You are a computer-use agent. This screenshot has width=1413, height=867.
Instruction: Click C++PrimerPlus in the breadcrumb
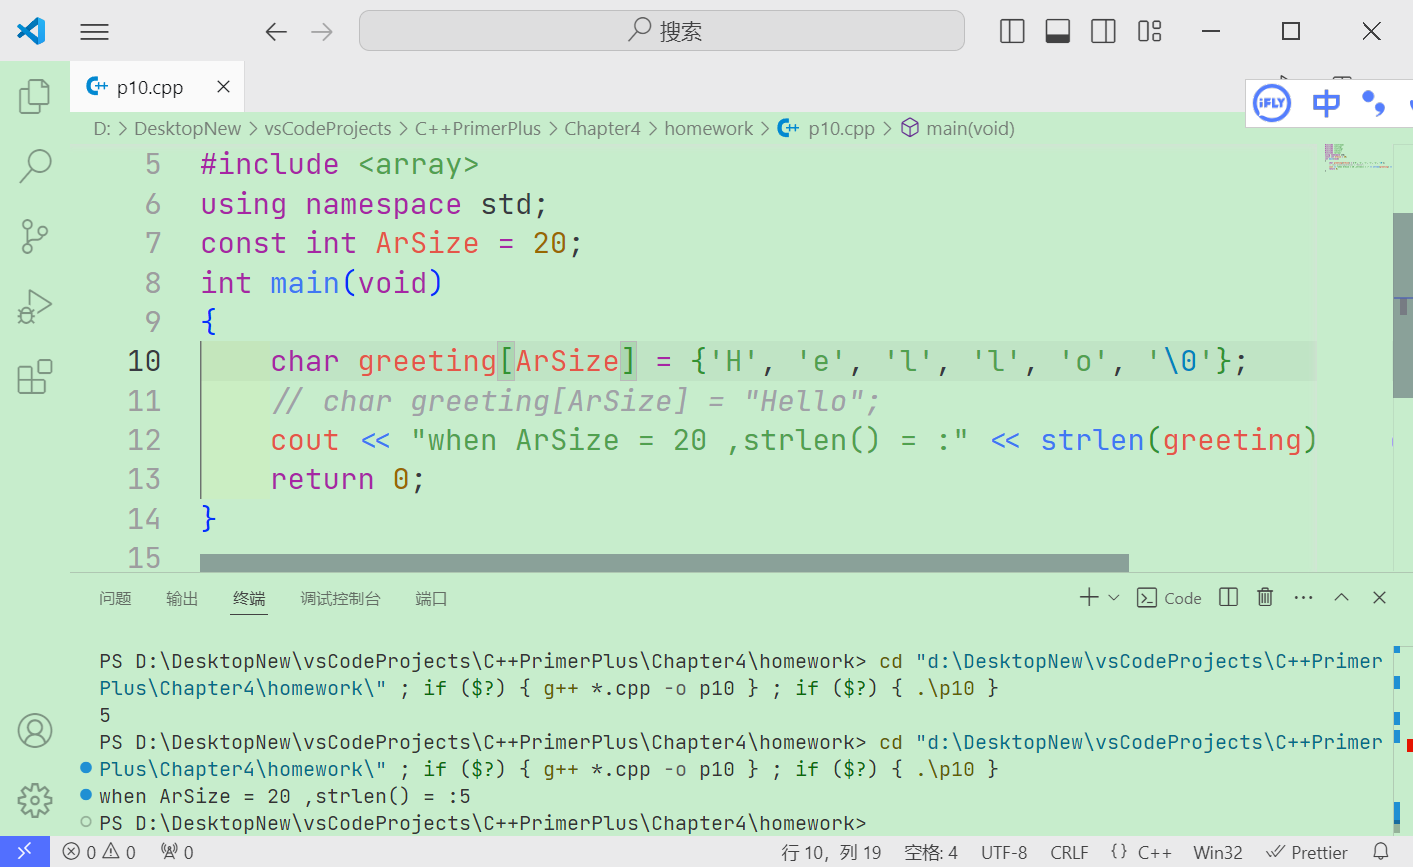point(478,129)
